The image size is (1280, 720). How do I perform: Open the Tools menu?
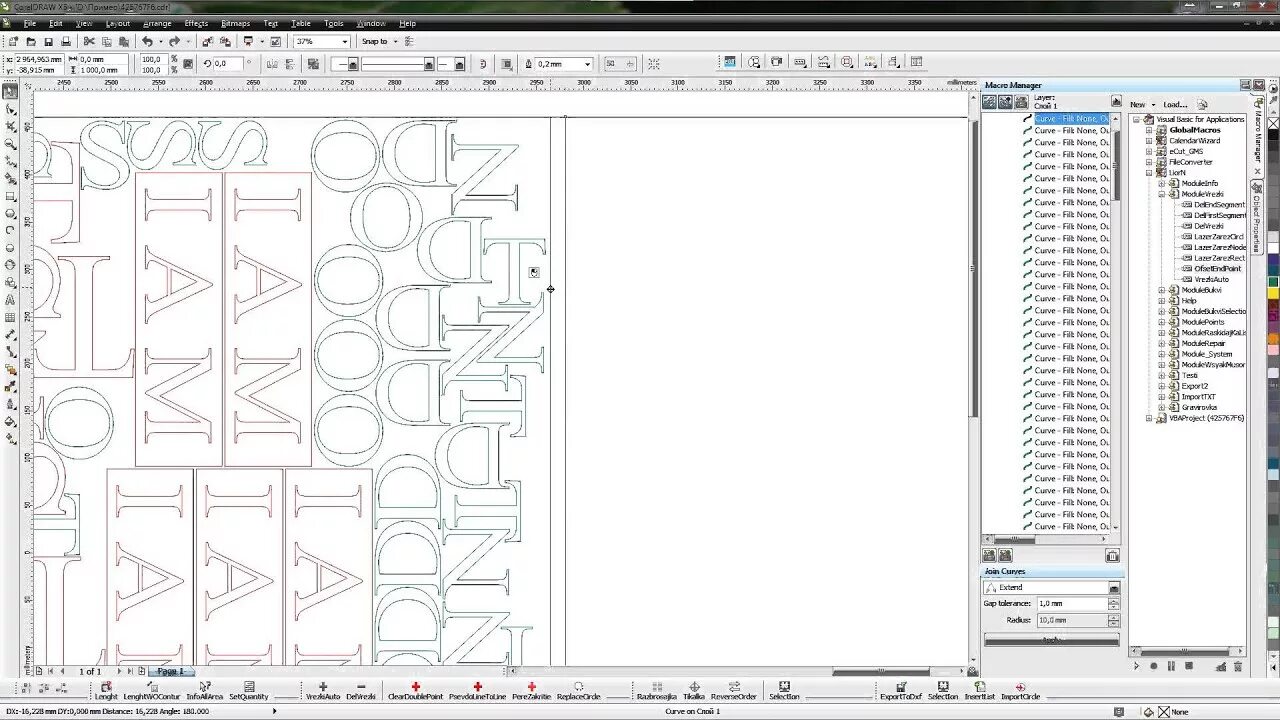click(334, 23)
